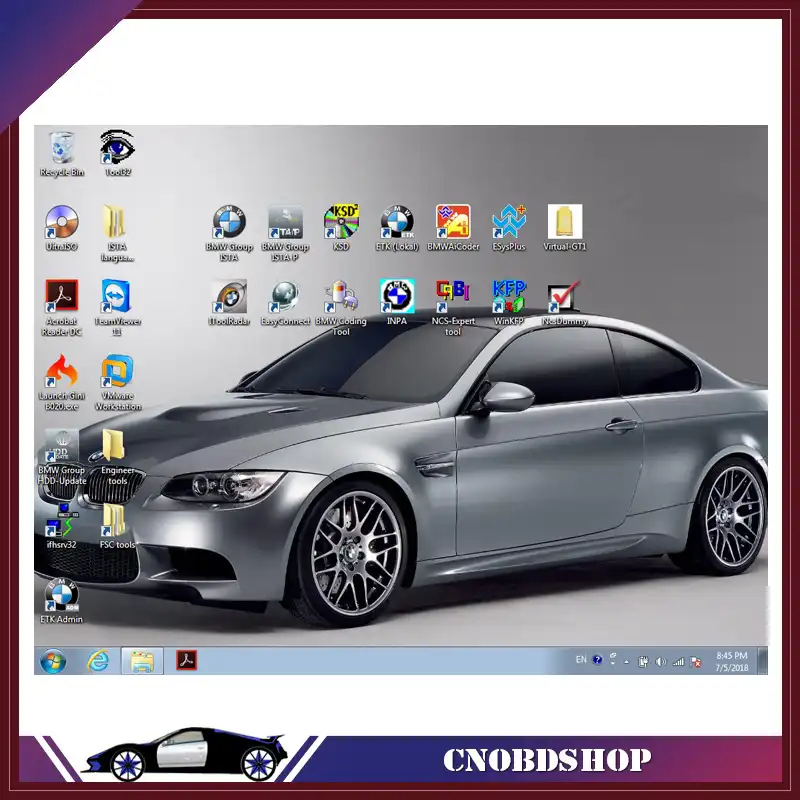Screen dimensions: 800x800
Task: Open the IToolRadar icon
Action: pos(229,303)
